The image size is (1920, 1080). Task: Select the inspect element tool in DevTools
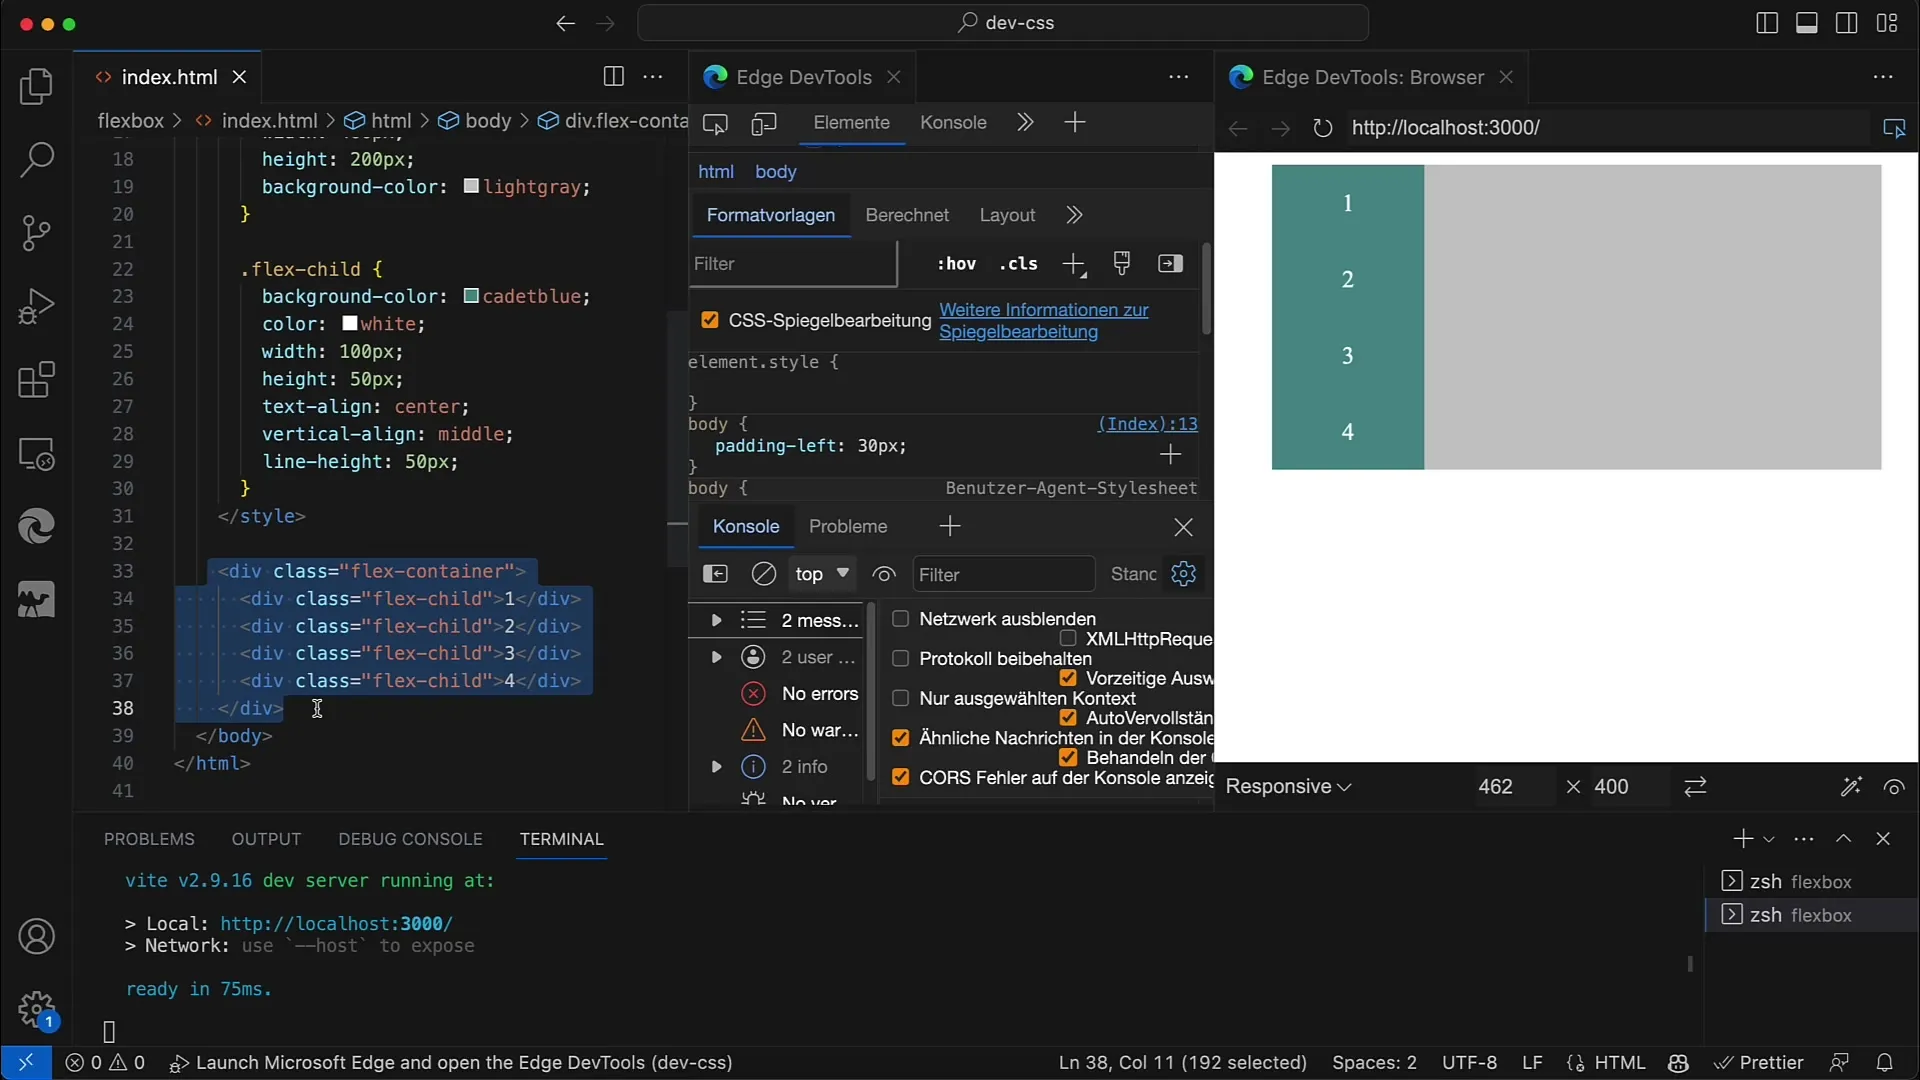click(715, 123)
